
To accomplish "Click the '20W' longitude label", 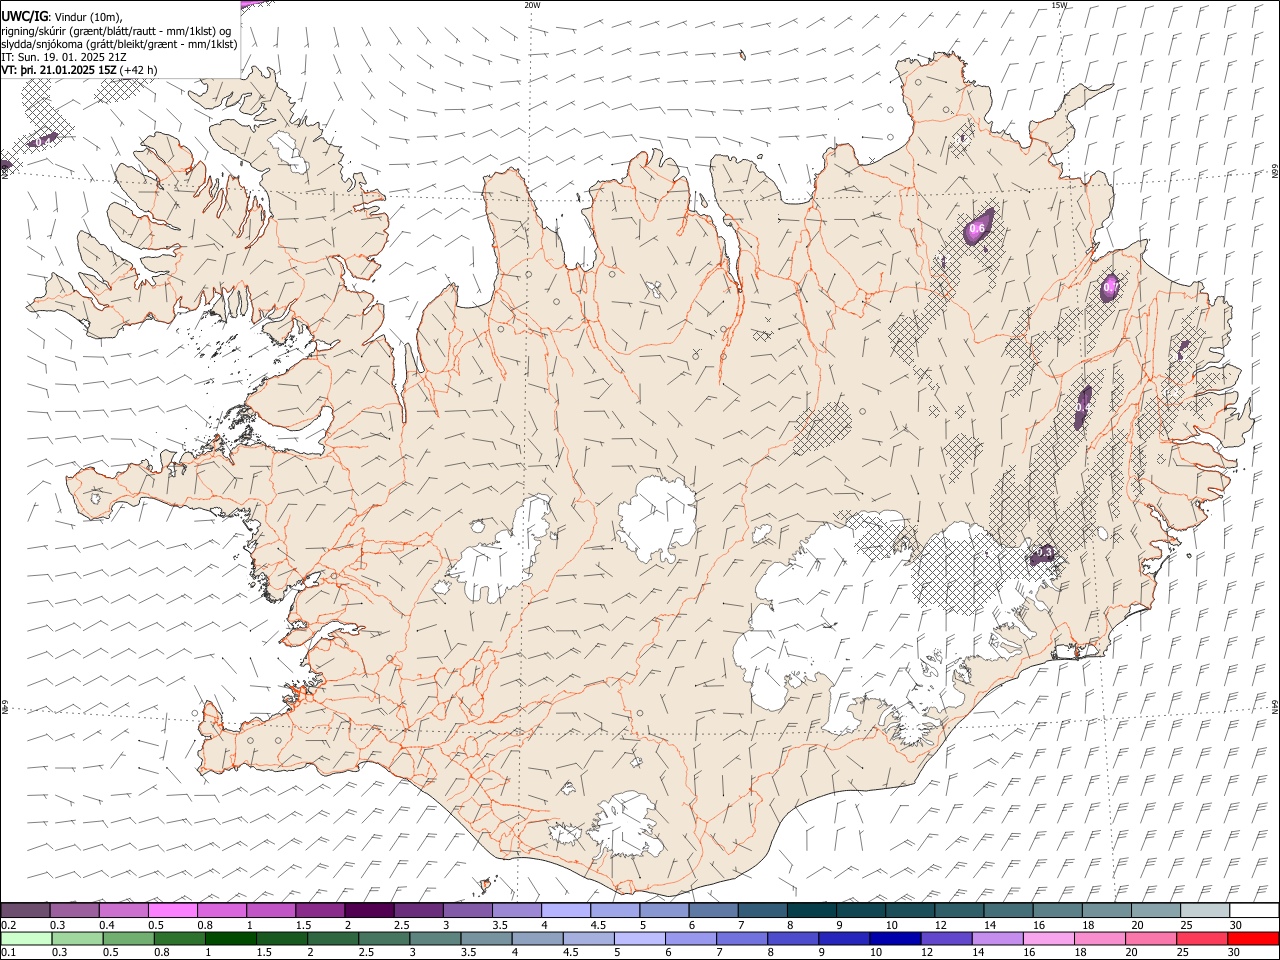I will (532, 5).
